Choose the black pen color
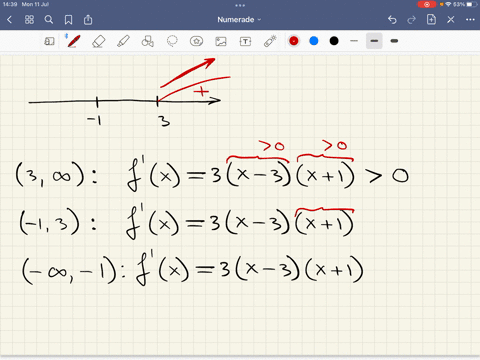 coord(334,41)
